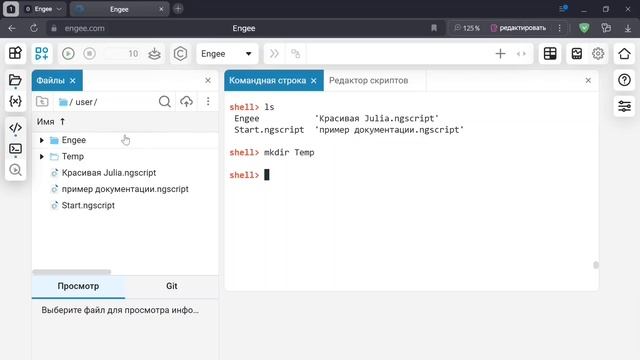
Task: Open script editor code icon in sidebar
Action: click(15, 128)
